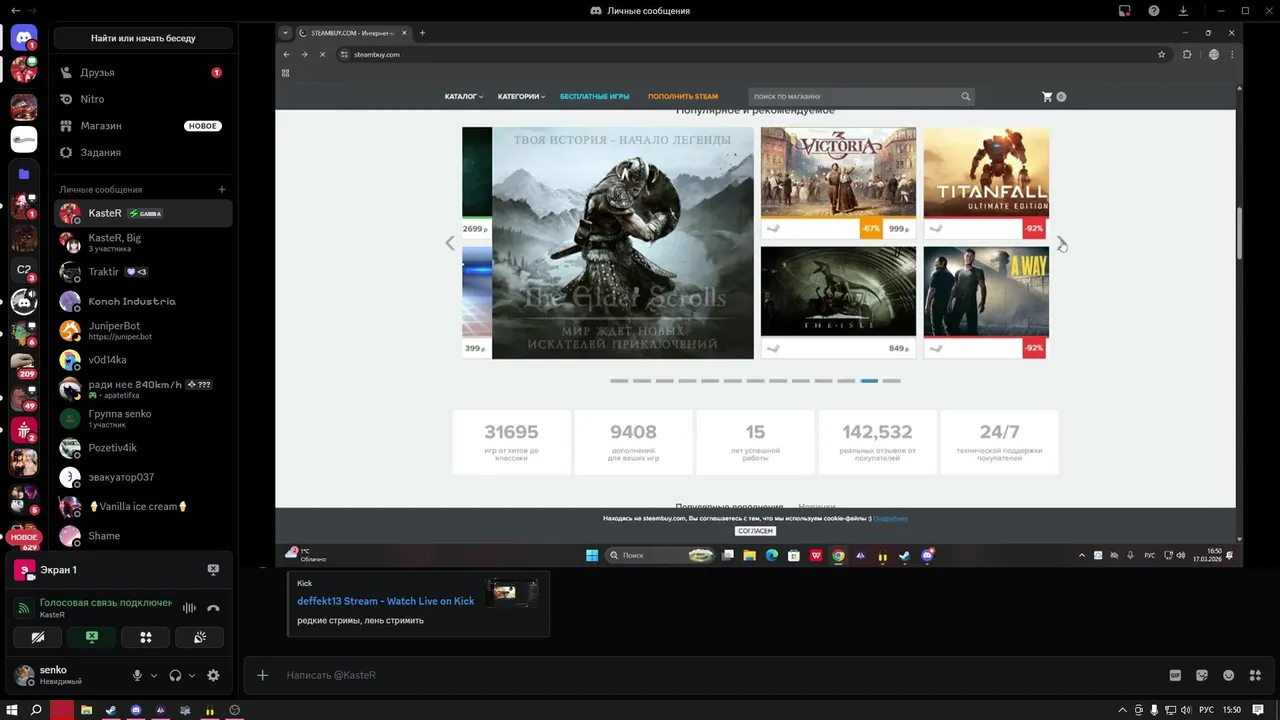The width and height of the screenshot is (1280, 720).
Task: Open JuniperBot direct message
Action: [144, 330]
